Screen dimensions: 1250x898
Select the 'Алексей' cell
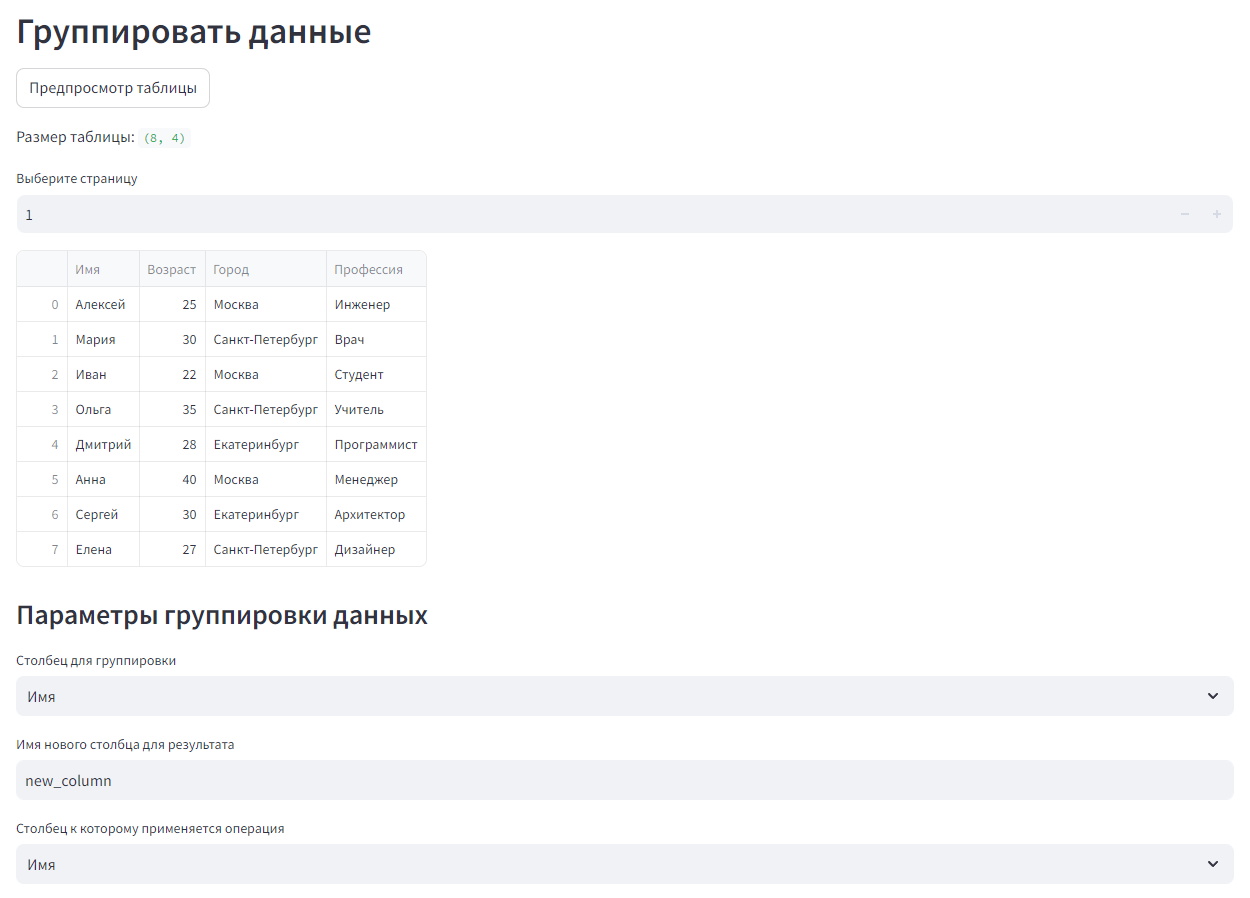coord(103,304)
